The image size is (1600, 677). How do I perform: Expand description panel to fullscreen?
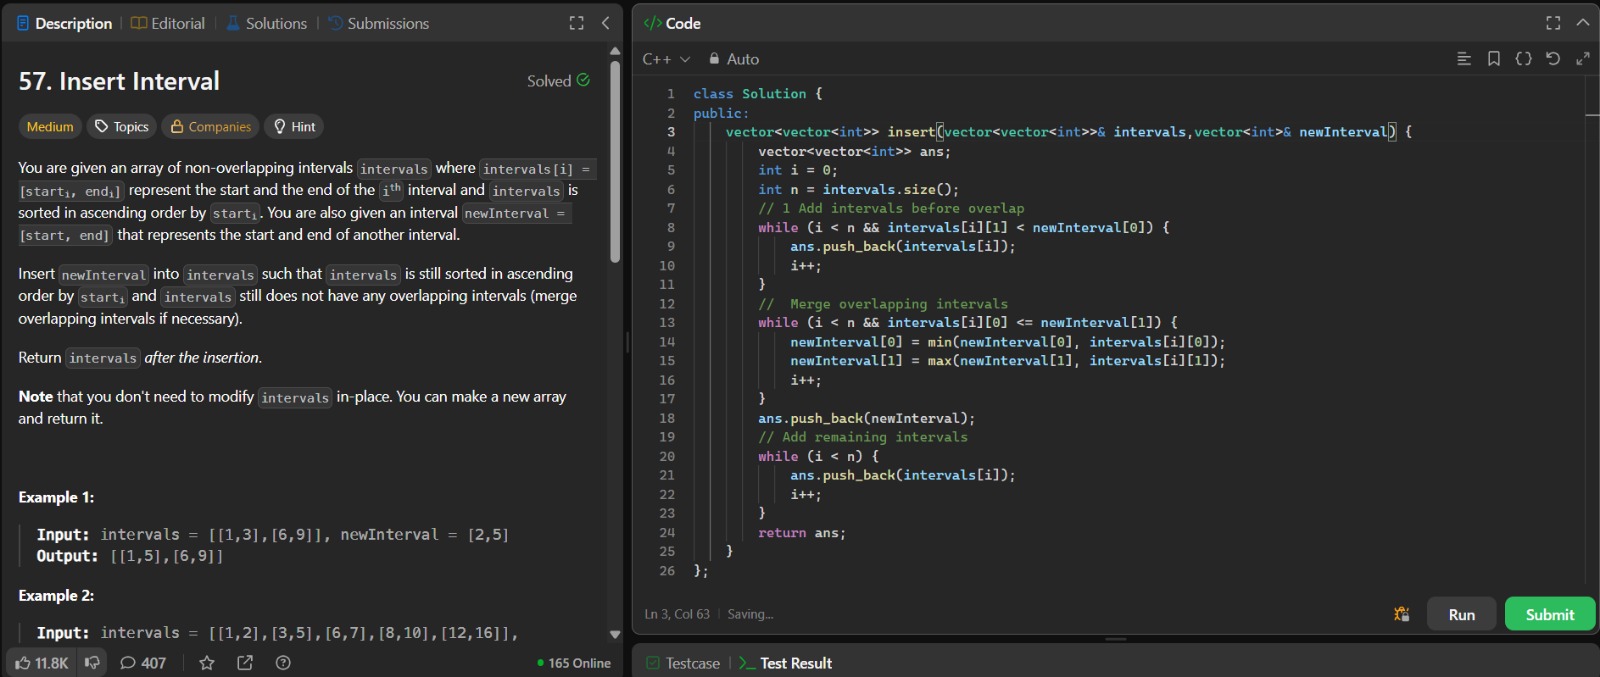pos(576,23)
